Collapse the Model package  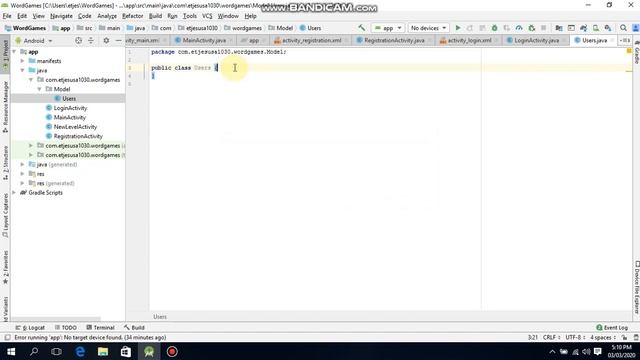[40, 89]
